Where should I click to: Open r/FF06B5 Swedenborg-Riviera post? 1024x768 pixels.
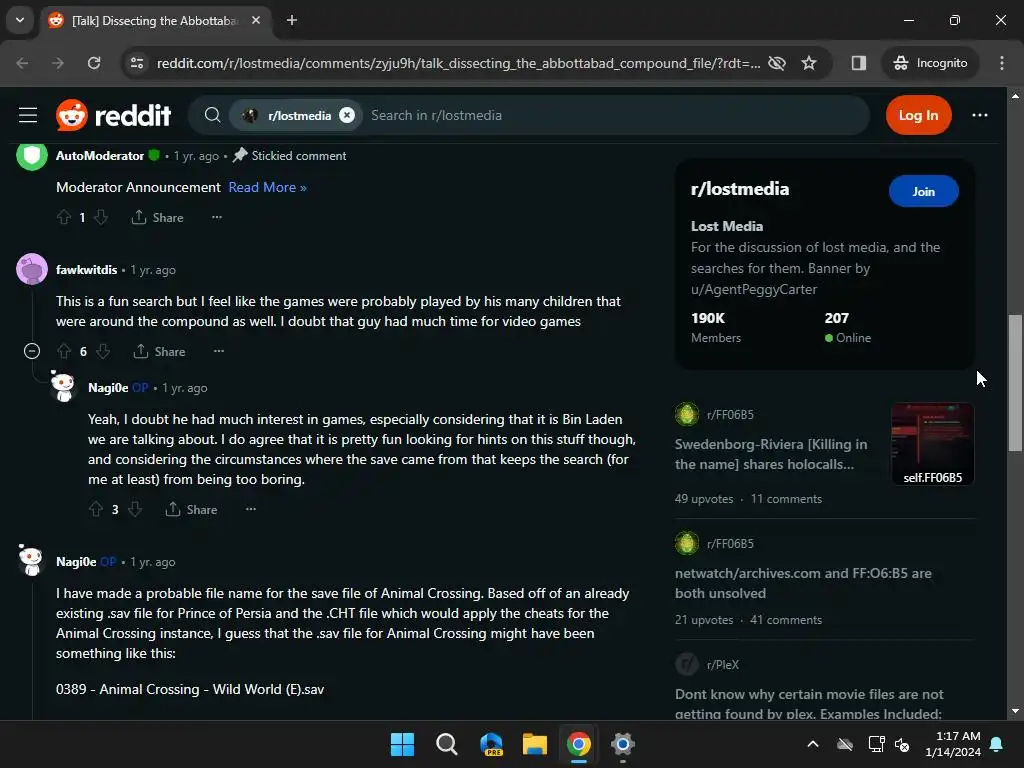[x=771, y=454]
